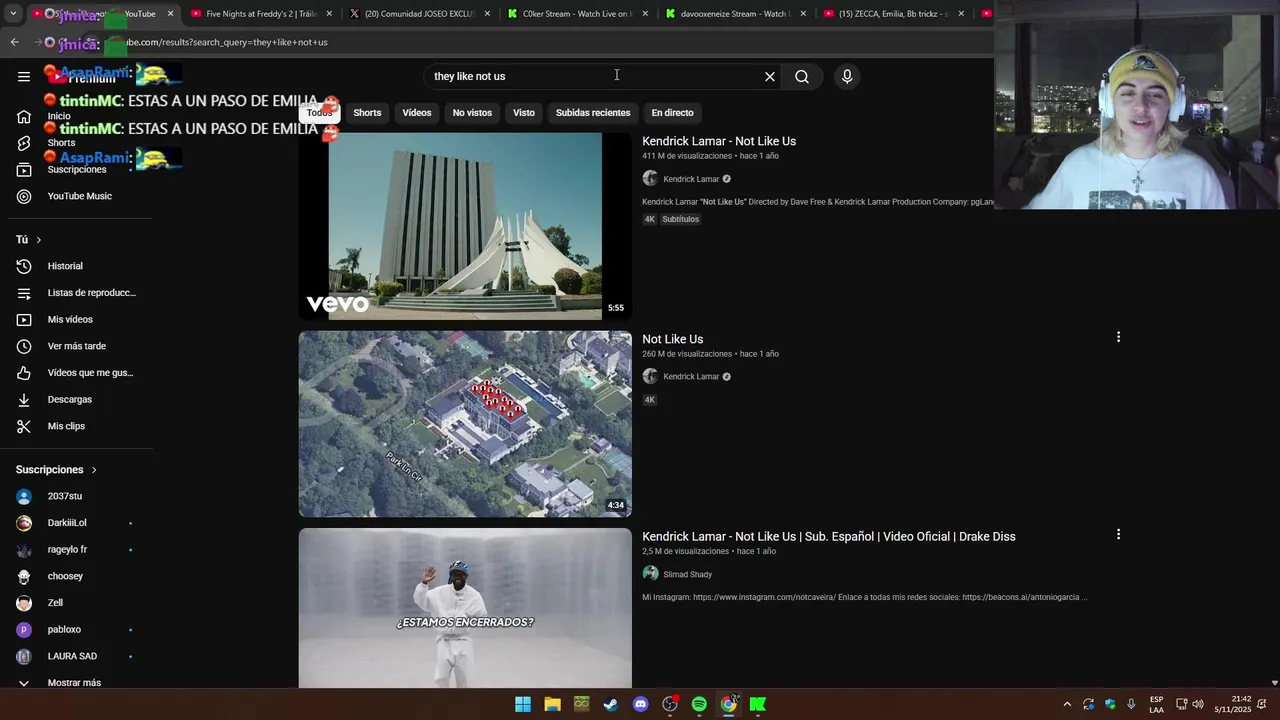Viewport: 1280px width, 720px height.
Task: Open Not Like Us Sub. Español video title
Action: pyautogui.click(x=829, y=537)
